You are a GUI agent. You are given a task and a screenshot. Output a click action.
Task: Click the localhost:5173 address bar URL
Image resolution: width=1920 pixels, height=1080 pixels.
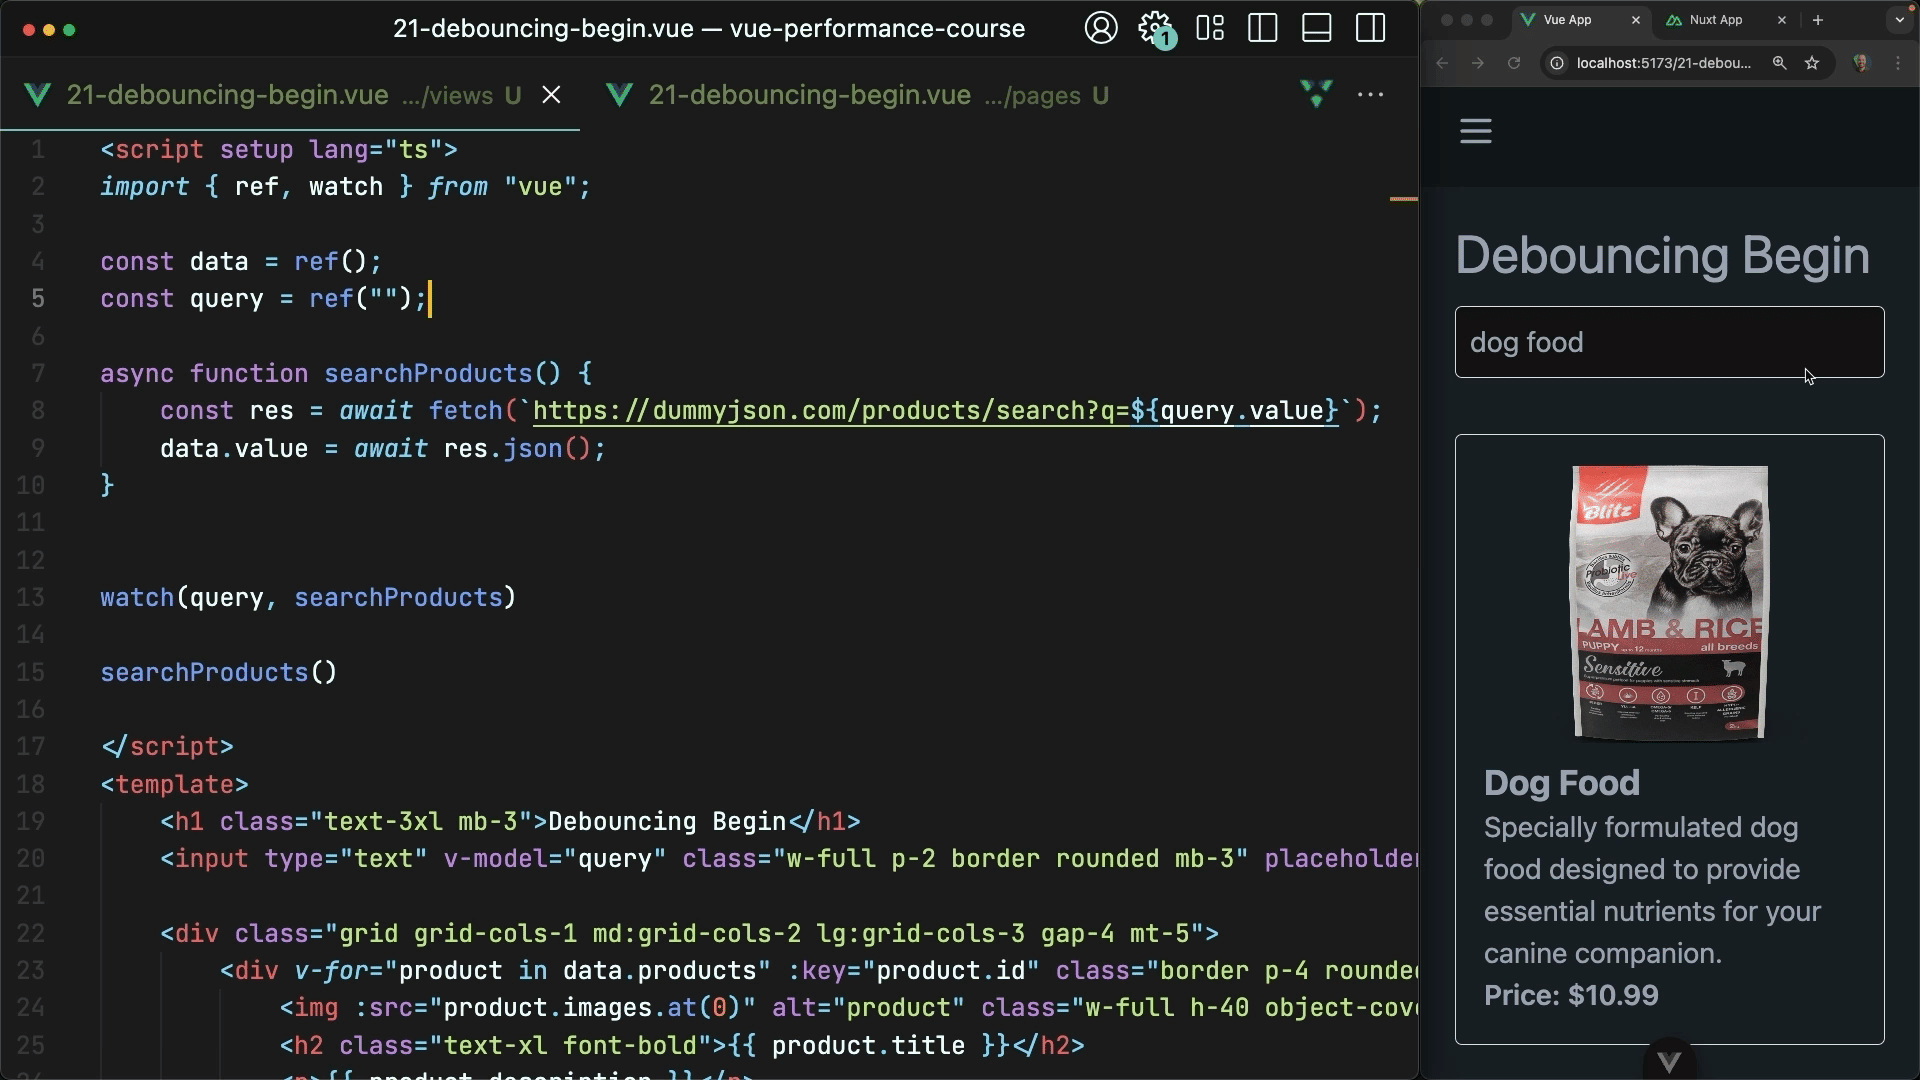1664,63
